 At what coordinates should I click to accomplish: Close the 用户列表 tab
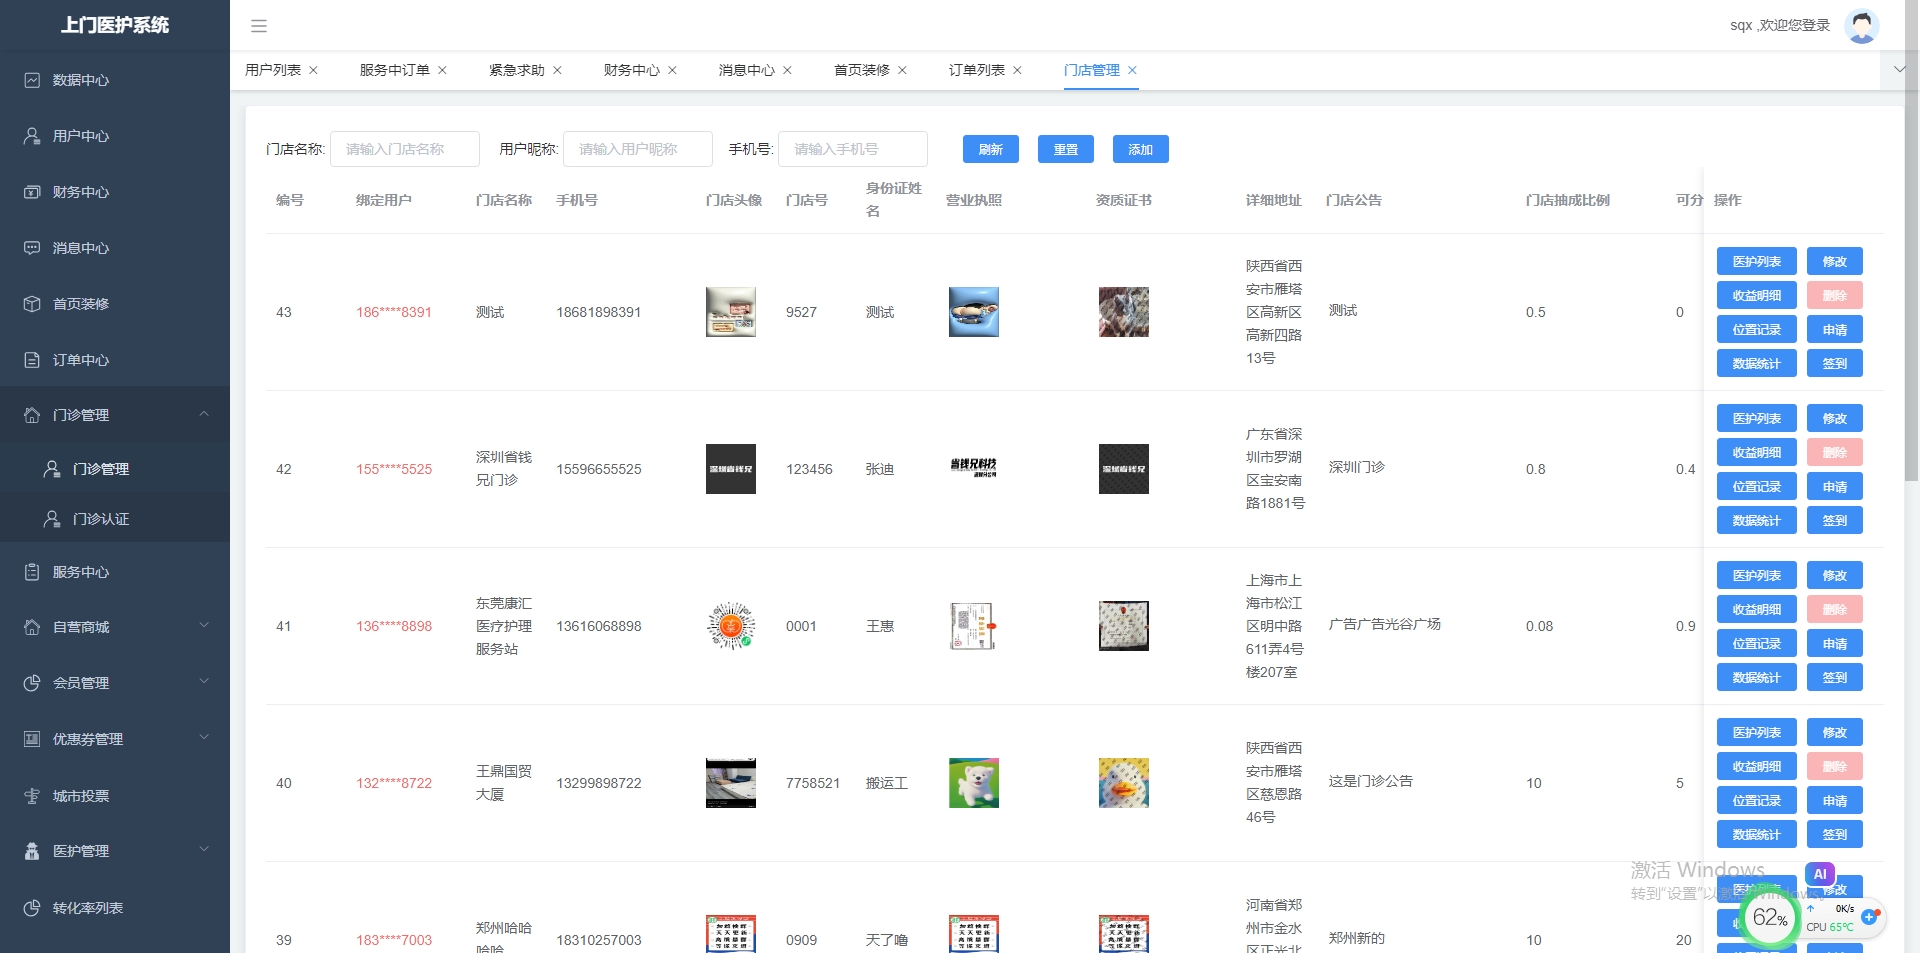(x=313, y=70)
